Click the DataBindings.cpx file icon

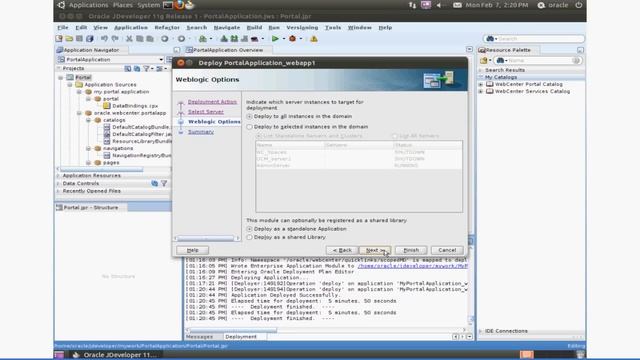pyautogui.click(x=107, y=106)
